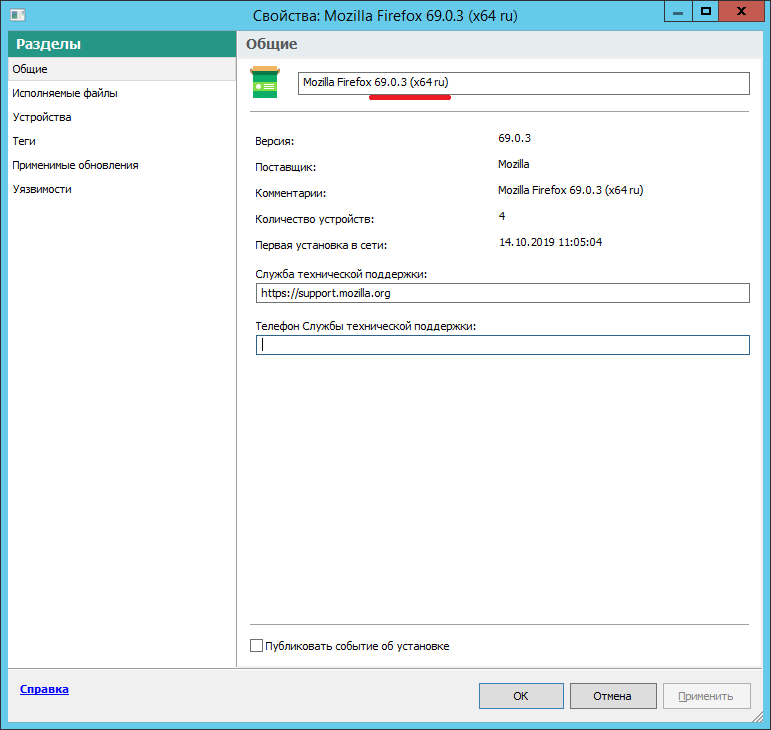The height and width of the screenshot is (730, 771).
Task: Confirm with the OK button
Action: pyautogui.click(x=521, y=696)
